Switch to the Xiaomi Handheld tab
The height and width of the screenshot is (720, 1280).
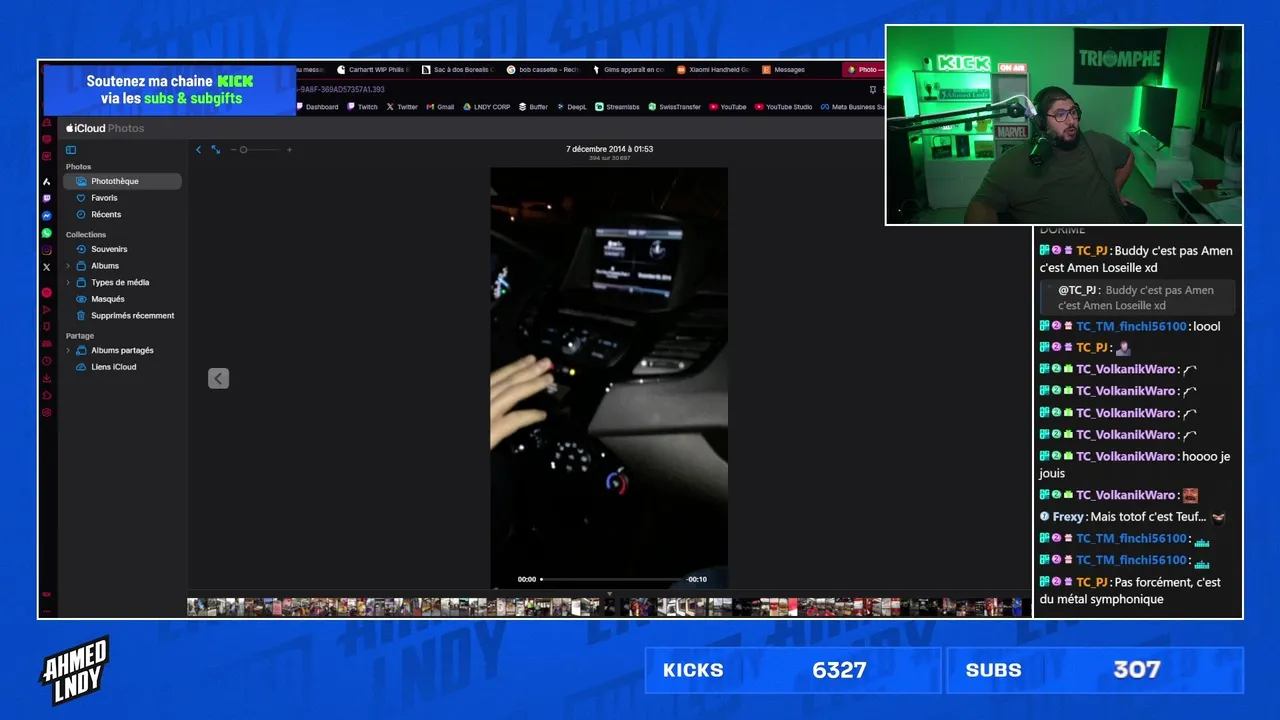pos(713,70)
